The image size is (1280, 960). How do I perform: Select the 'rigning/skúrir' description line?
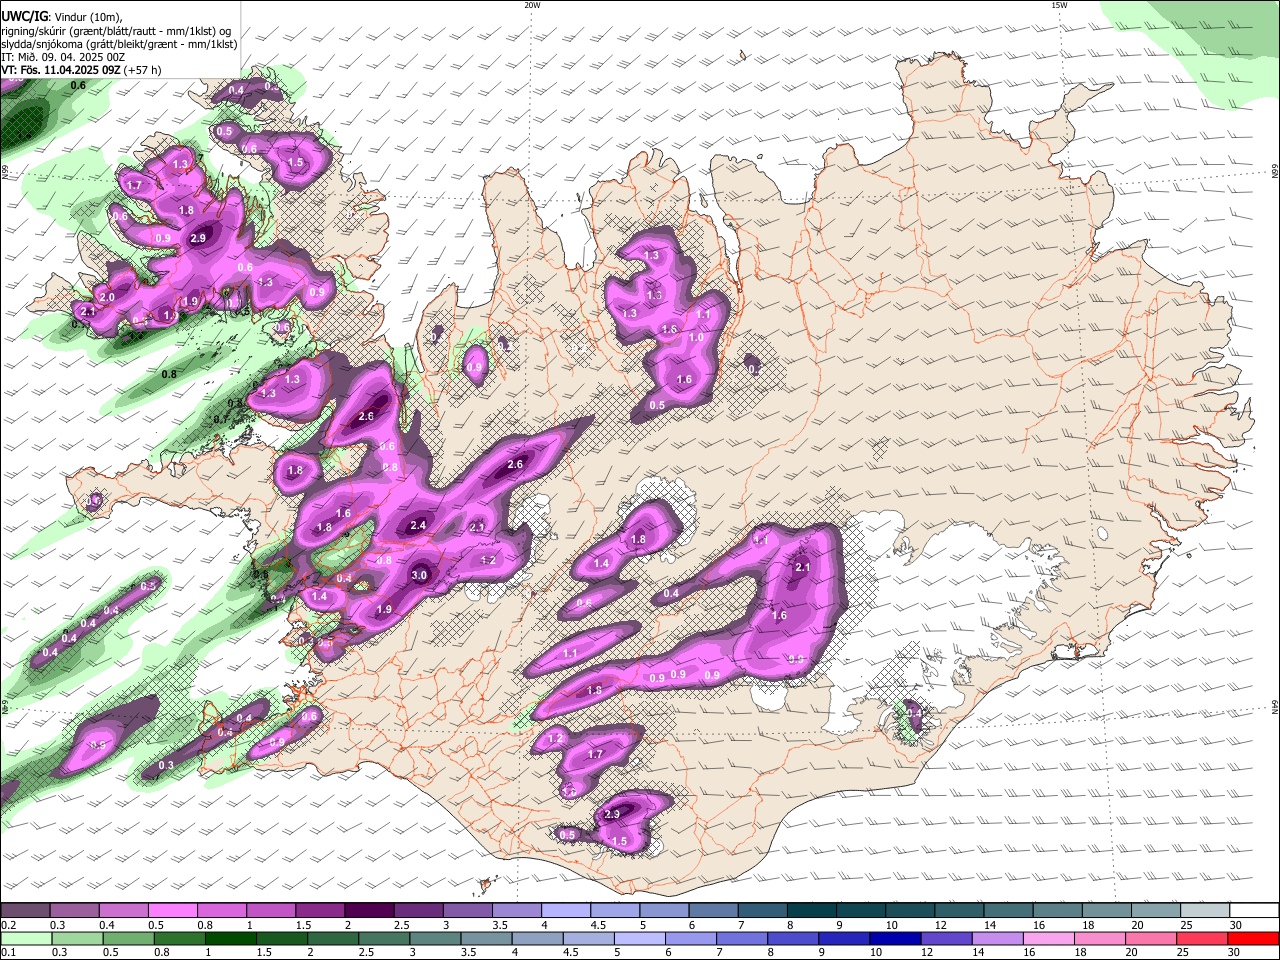[x=117, y=30]
